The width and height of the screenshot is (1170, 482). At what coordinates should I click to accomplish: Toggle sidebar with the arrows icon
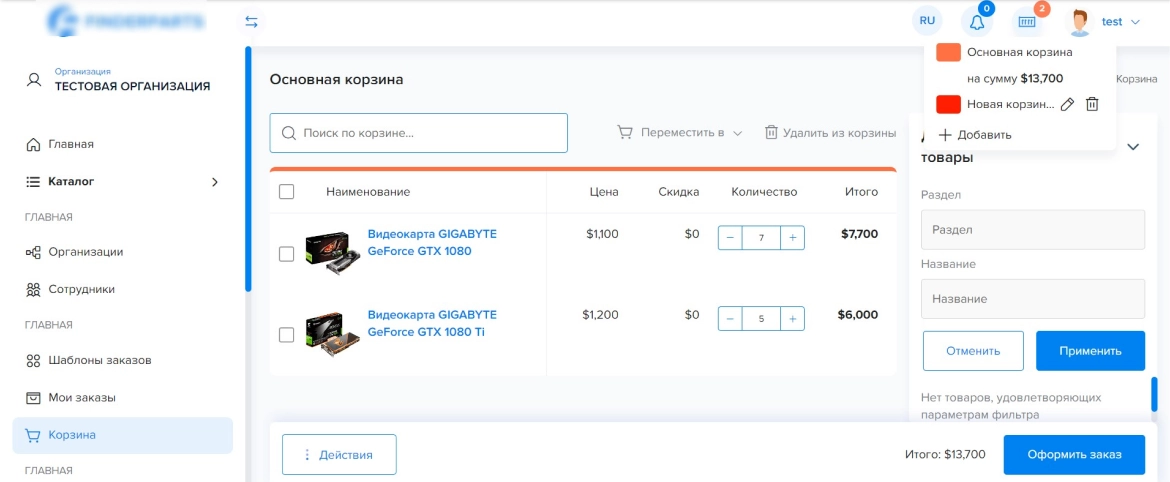(x=251, y=22)
